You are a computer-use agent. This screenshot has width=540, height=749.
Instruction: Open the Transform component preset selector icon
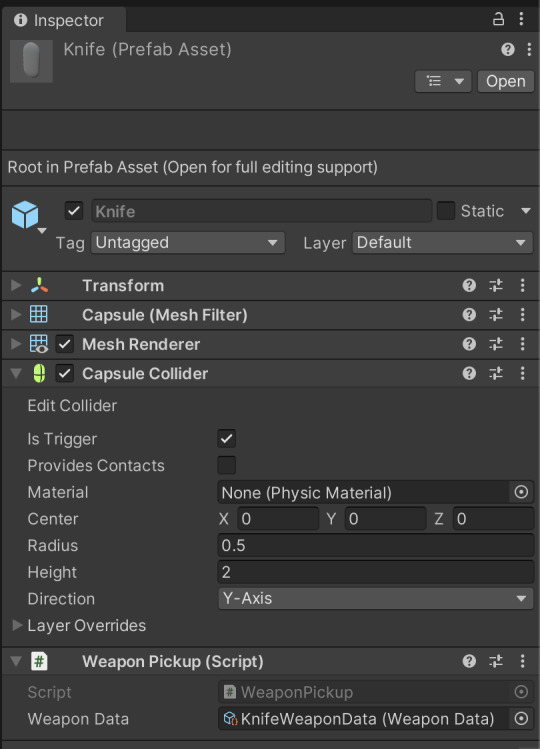496,285
